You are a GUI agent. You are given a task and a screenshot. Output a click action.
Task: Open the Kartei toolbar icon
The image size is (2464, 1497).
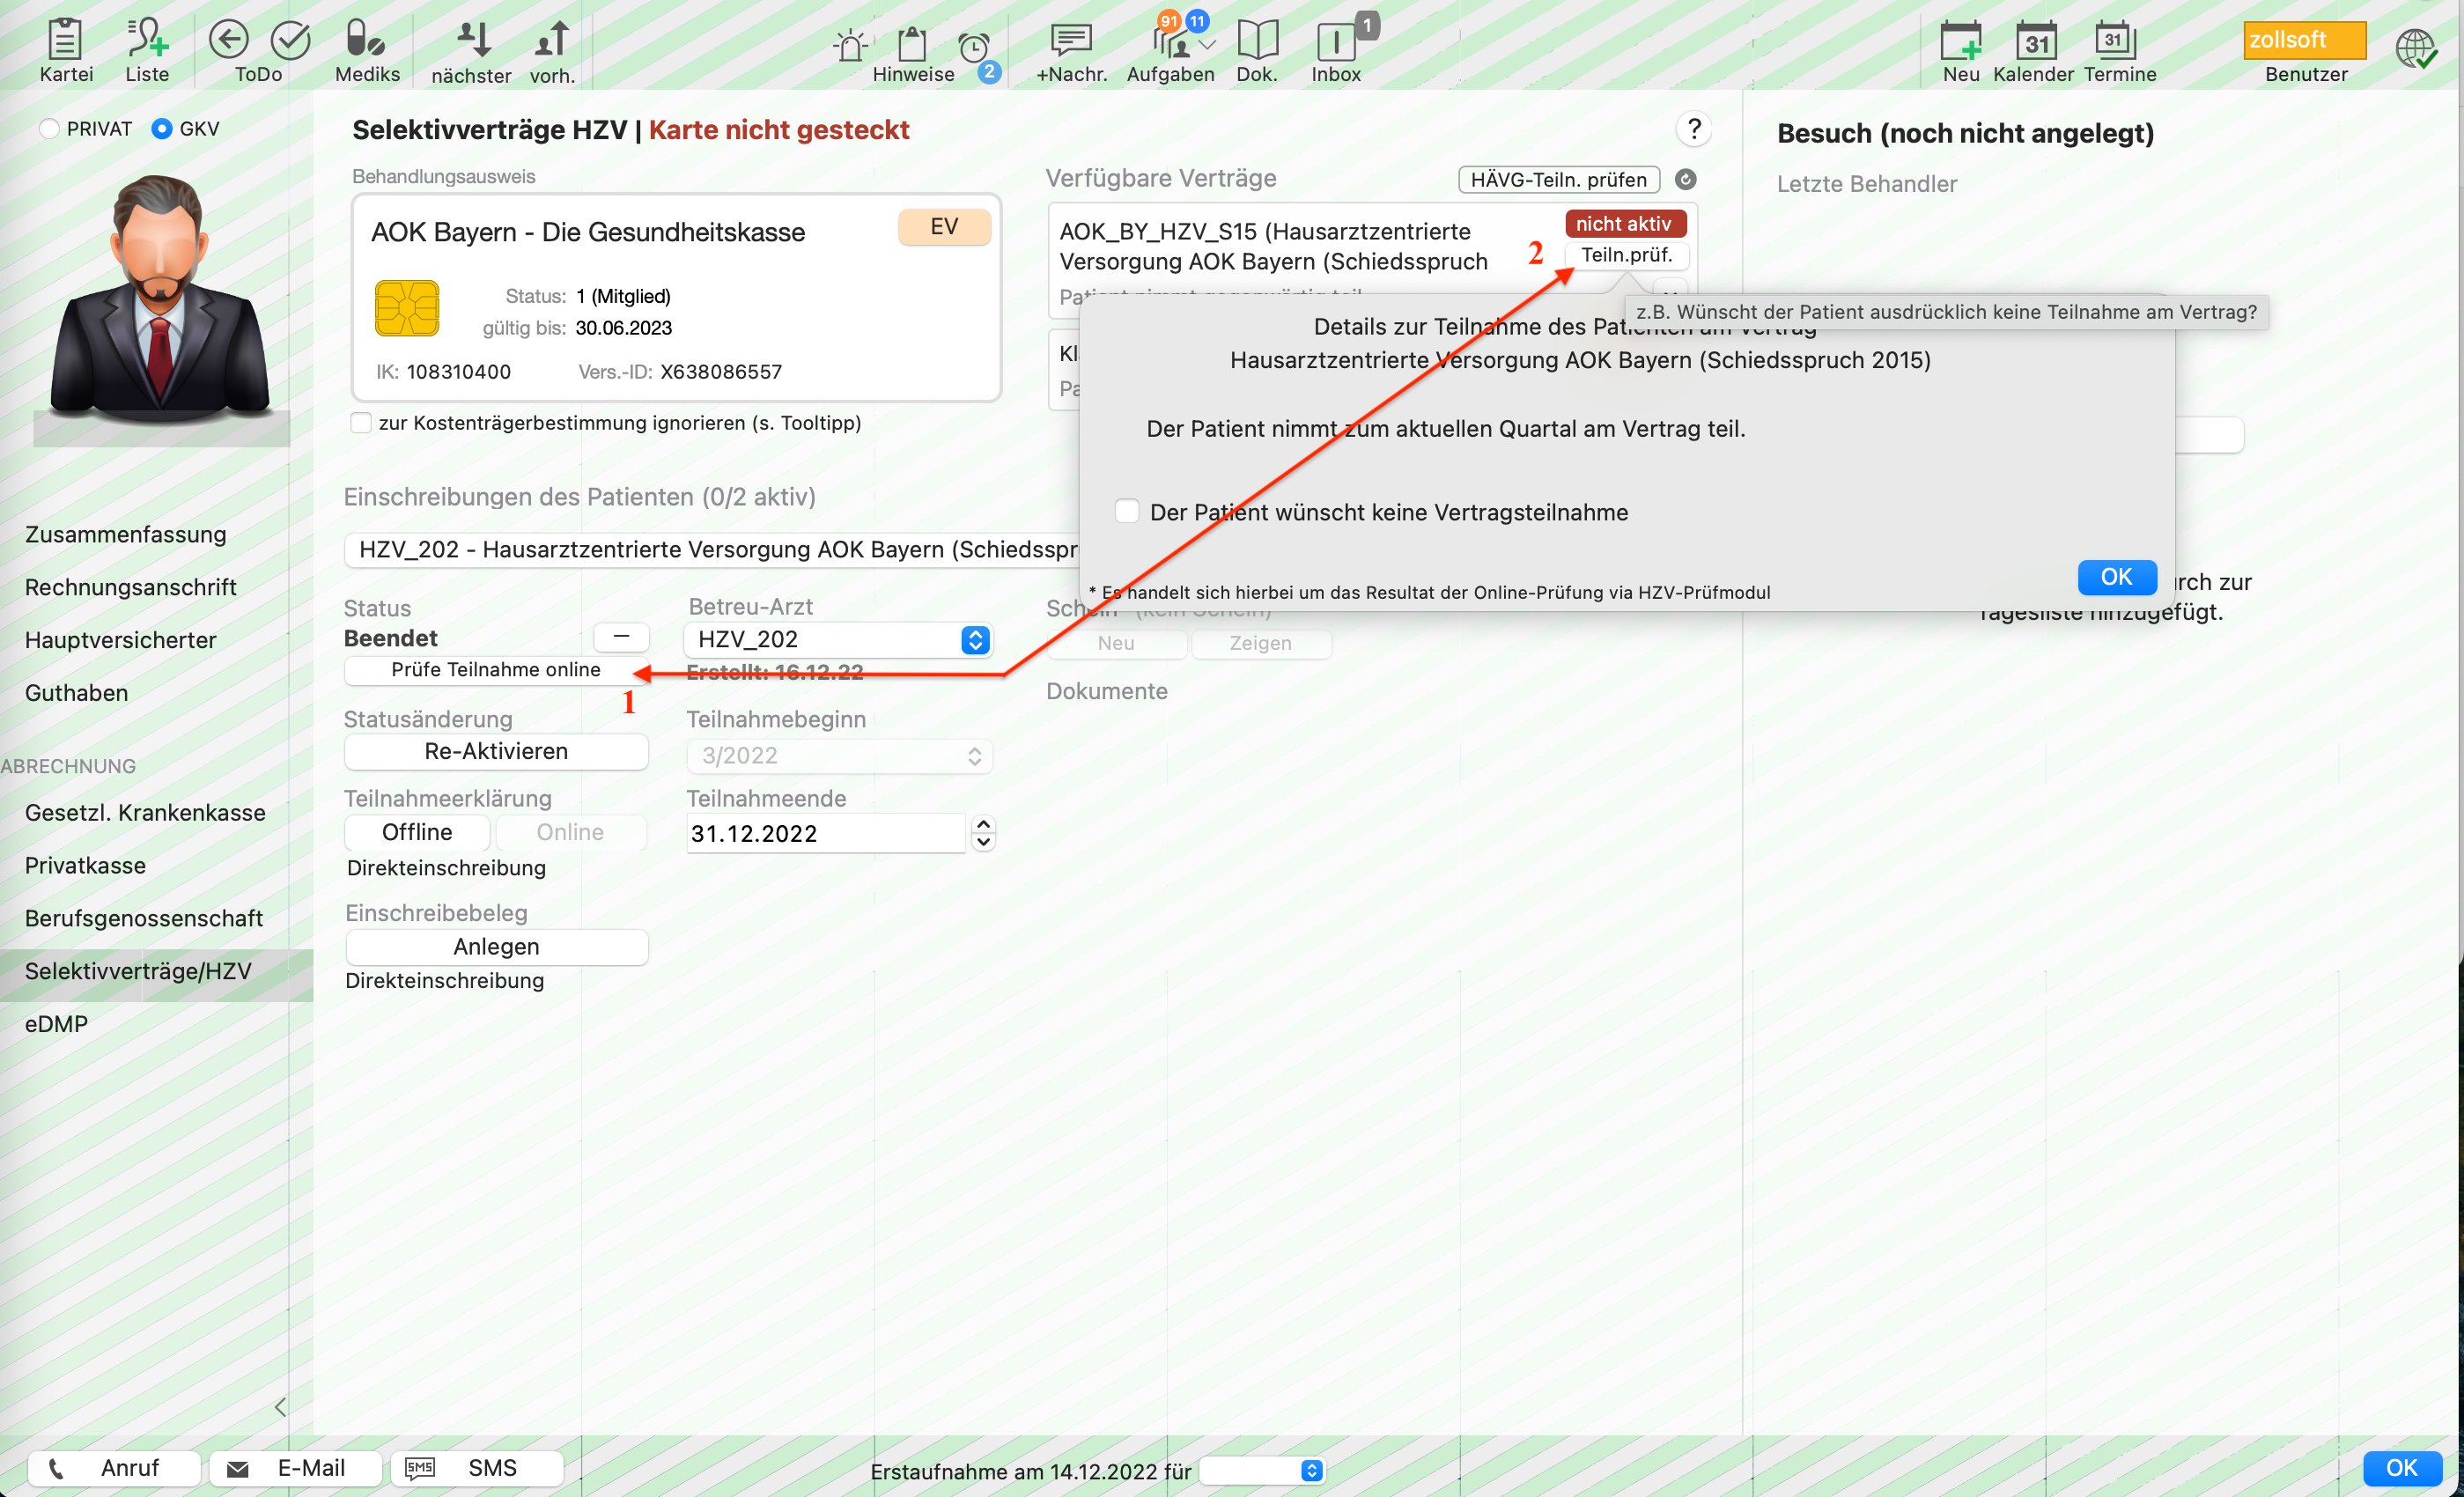tap(66, 40)
